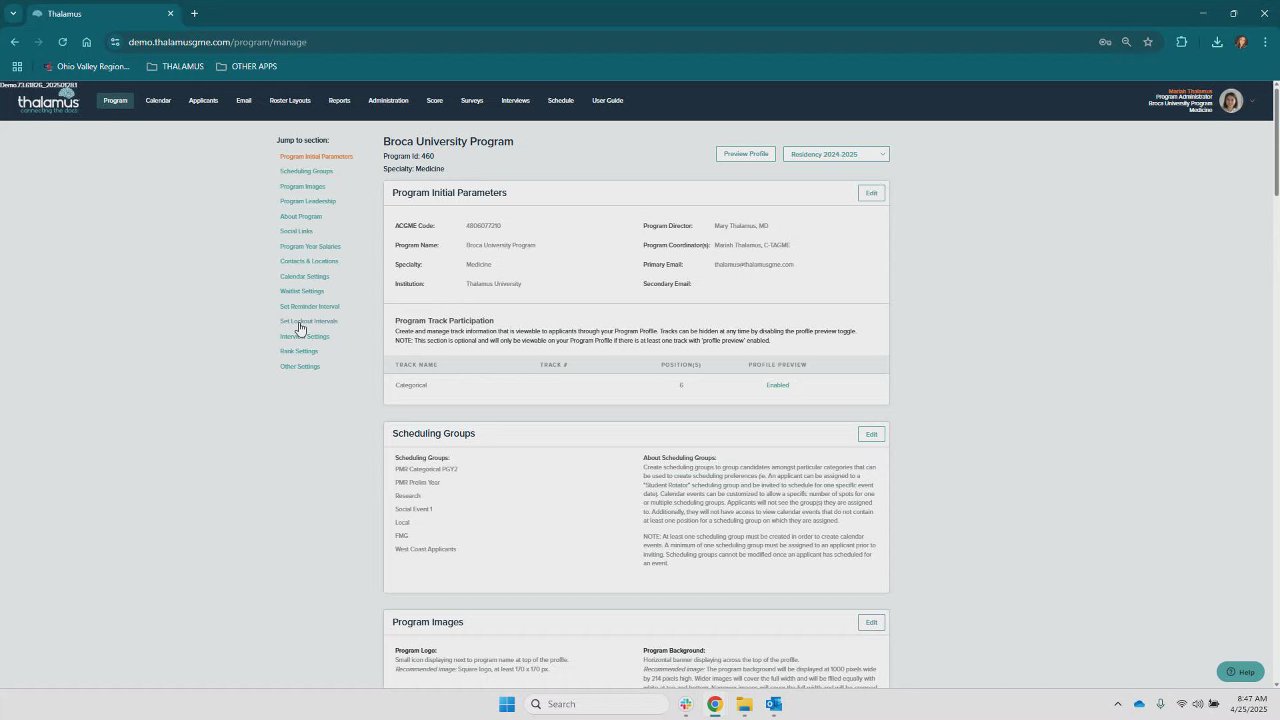Viewport: 1280px width, 720px height.
Task: Reload the page with browser refresh icon
Action: pyautogui.click(x=62, y=42)
